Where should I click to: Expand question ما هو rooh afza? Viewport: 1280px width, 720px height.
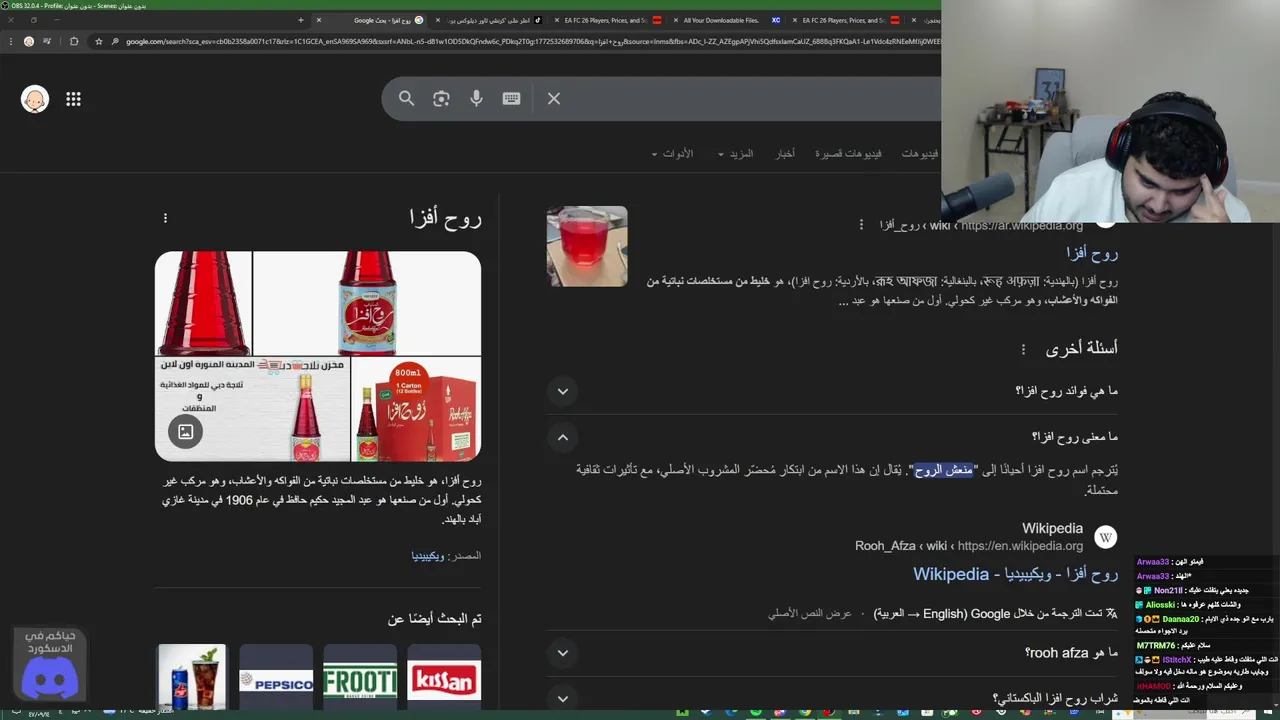pos(563,653)
